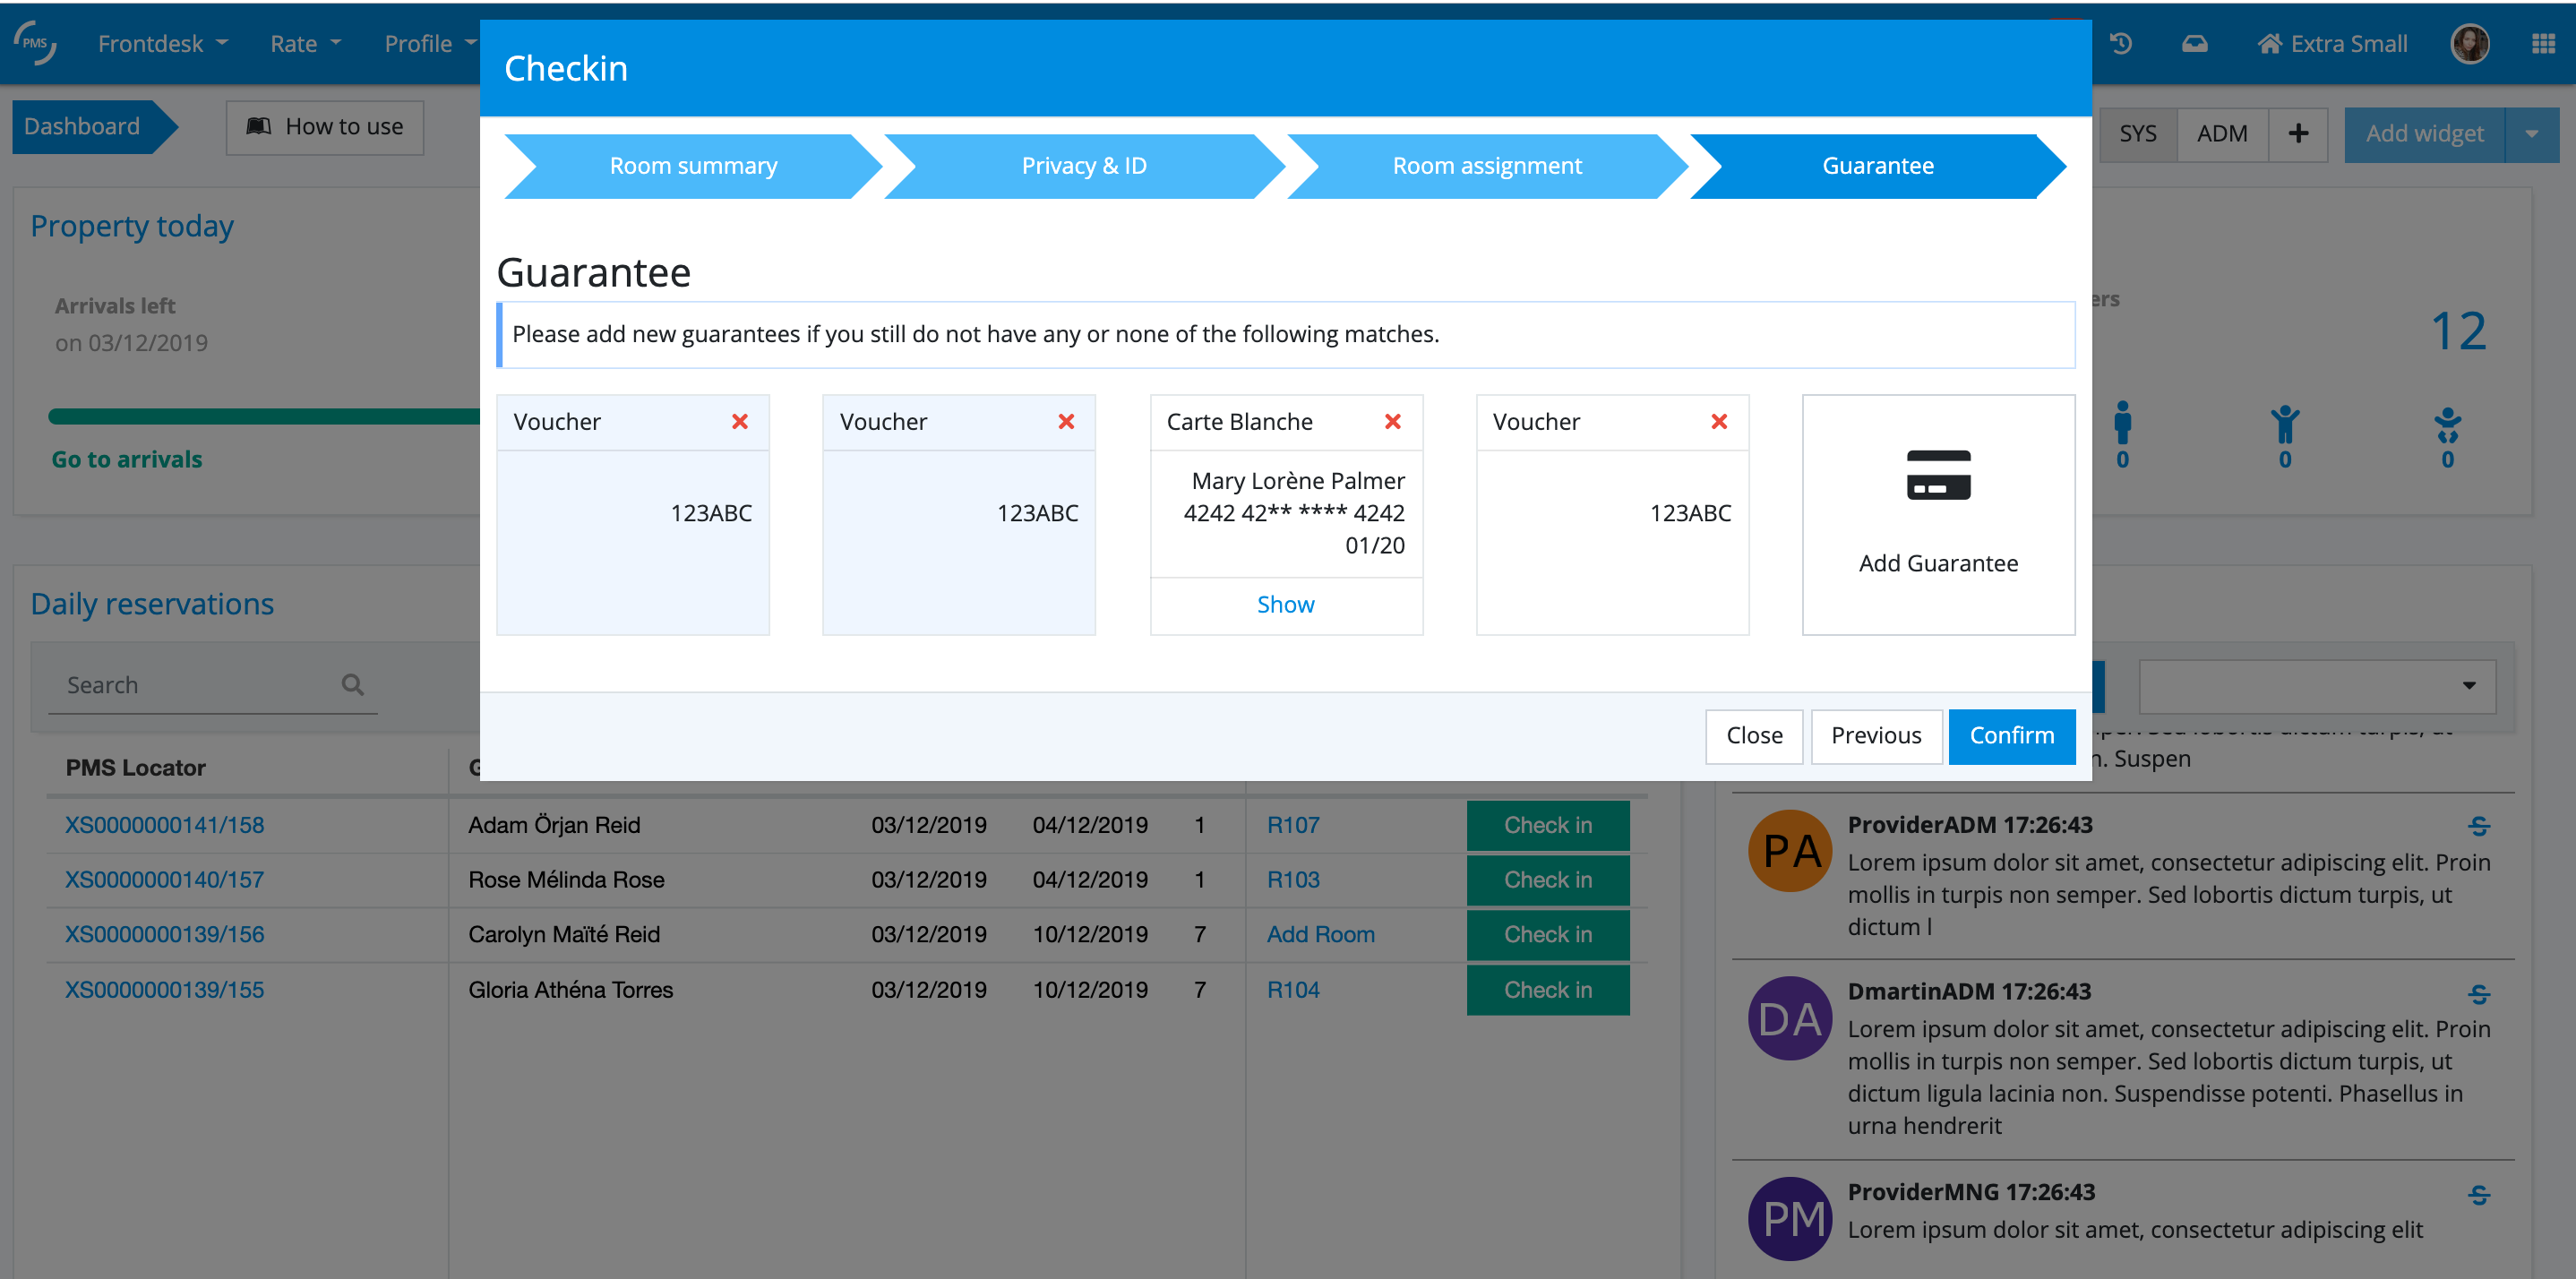Click the inbox tray icon
The height and width of the screenshot is (1279, 2576).
[2194, 44]
